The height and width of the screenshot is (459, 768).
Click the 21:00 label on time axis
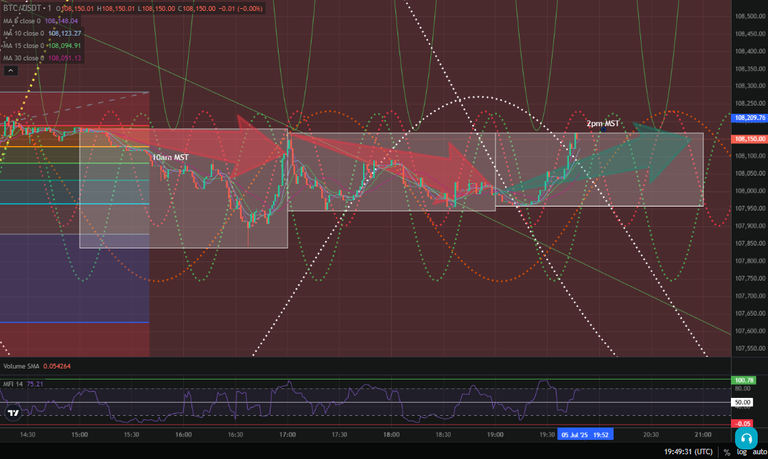(703, 435)
